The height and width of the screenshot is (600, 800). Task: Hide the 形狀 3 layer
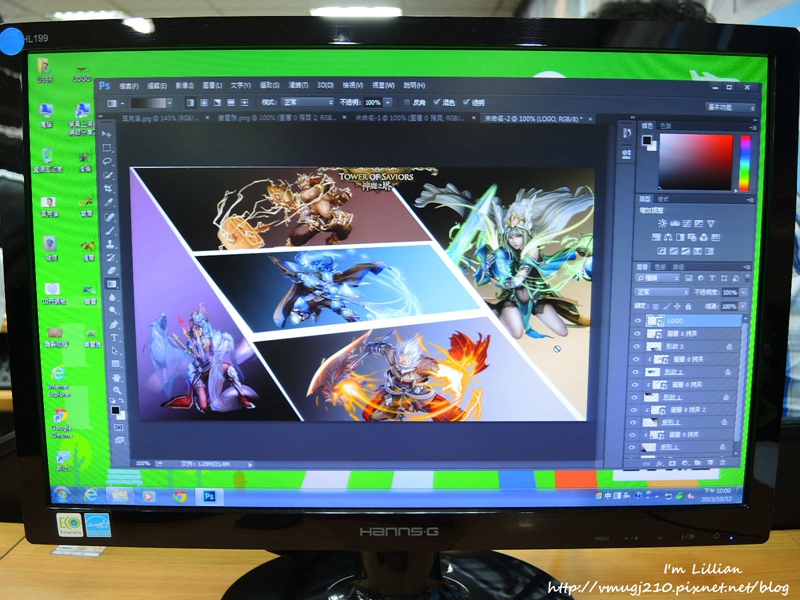636,346
